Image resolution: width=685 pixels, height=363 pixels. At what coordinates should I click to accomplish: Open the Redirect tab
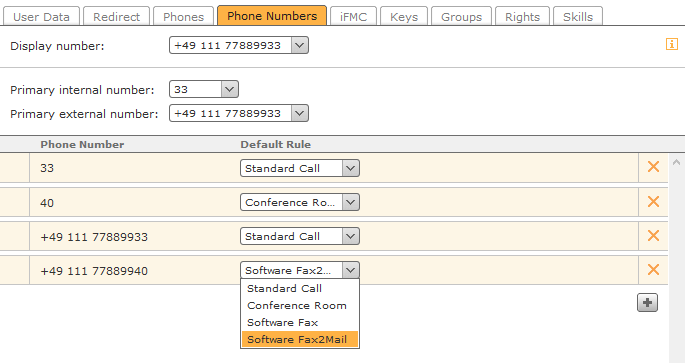[x=116, y=17]
